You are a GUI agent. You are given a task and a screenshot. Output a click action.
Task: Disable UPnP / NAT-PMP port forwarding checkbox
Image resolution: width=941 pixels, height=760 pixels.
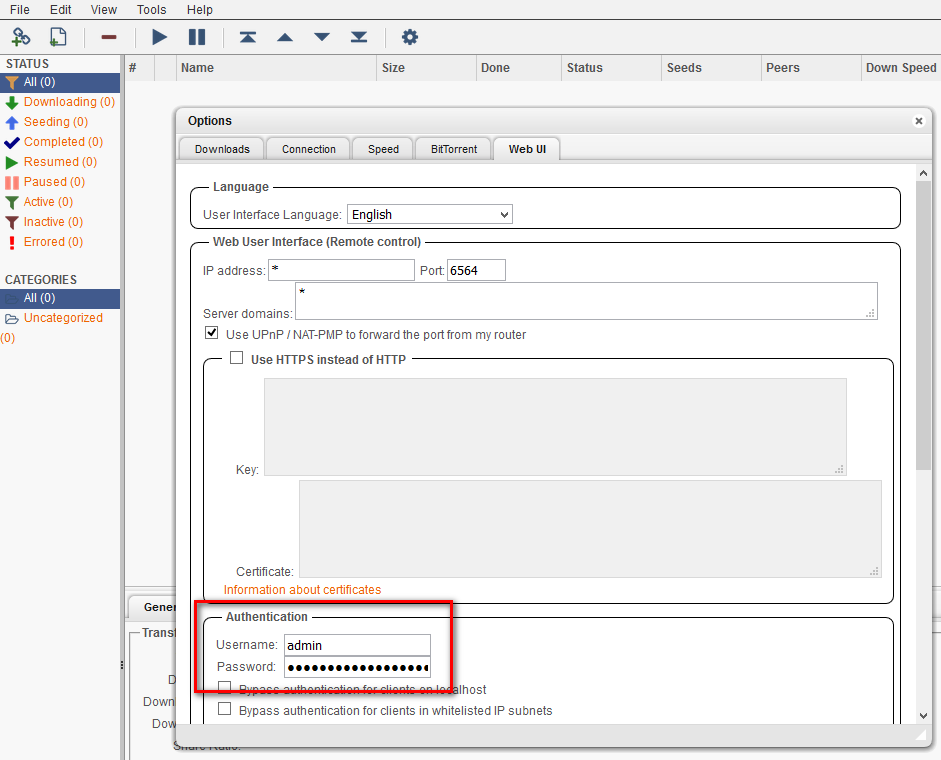click(211, 333)
